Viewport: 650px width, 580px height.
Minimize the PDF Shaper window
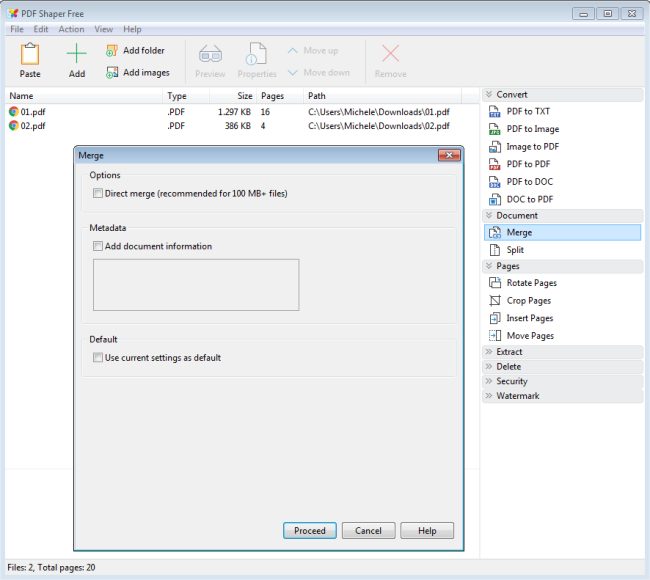tap(583, 14)
